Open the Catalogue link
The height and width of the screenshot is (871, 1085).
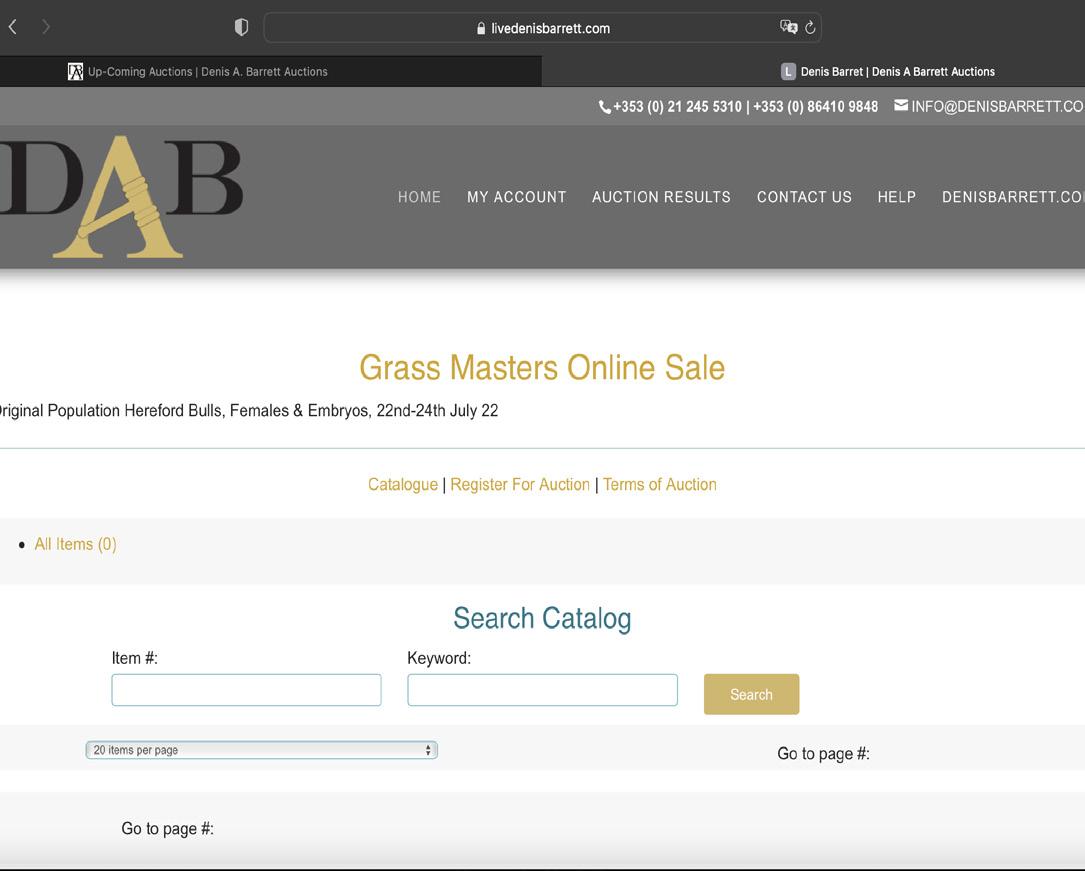point(403,484)
